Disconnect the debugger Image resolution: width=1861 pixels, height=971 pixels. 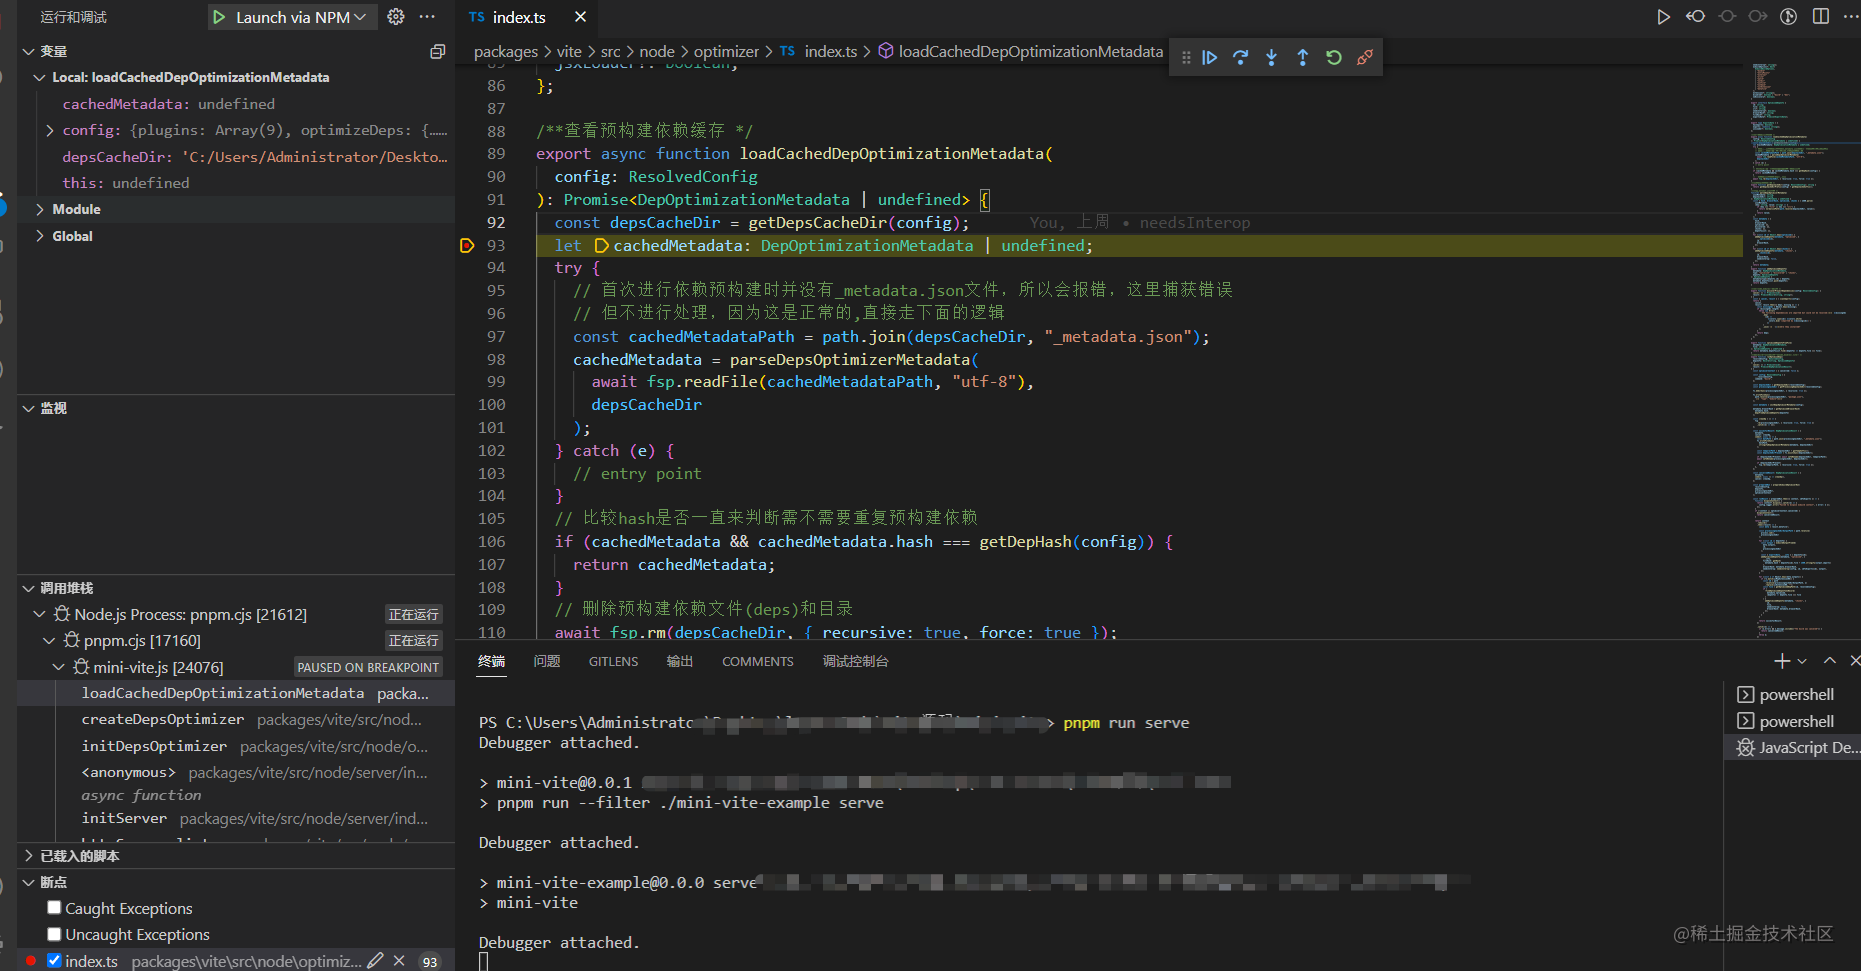click(x=1364, y=58)
